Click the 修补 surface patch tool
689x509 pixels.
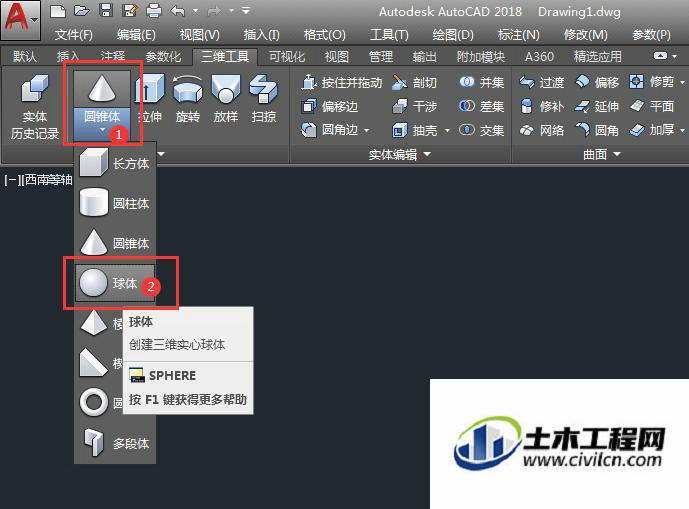click(x=541, y=106)
